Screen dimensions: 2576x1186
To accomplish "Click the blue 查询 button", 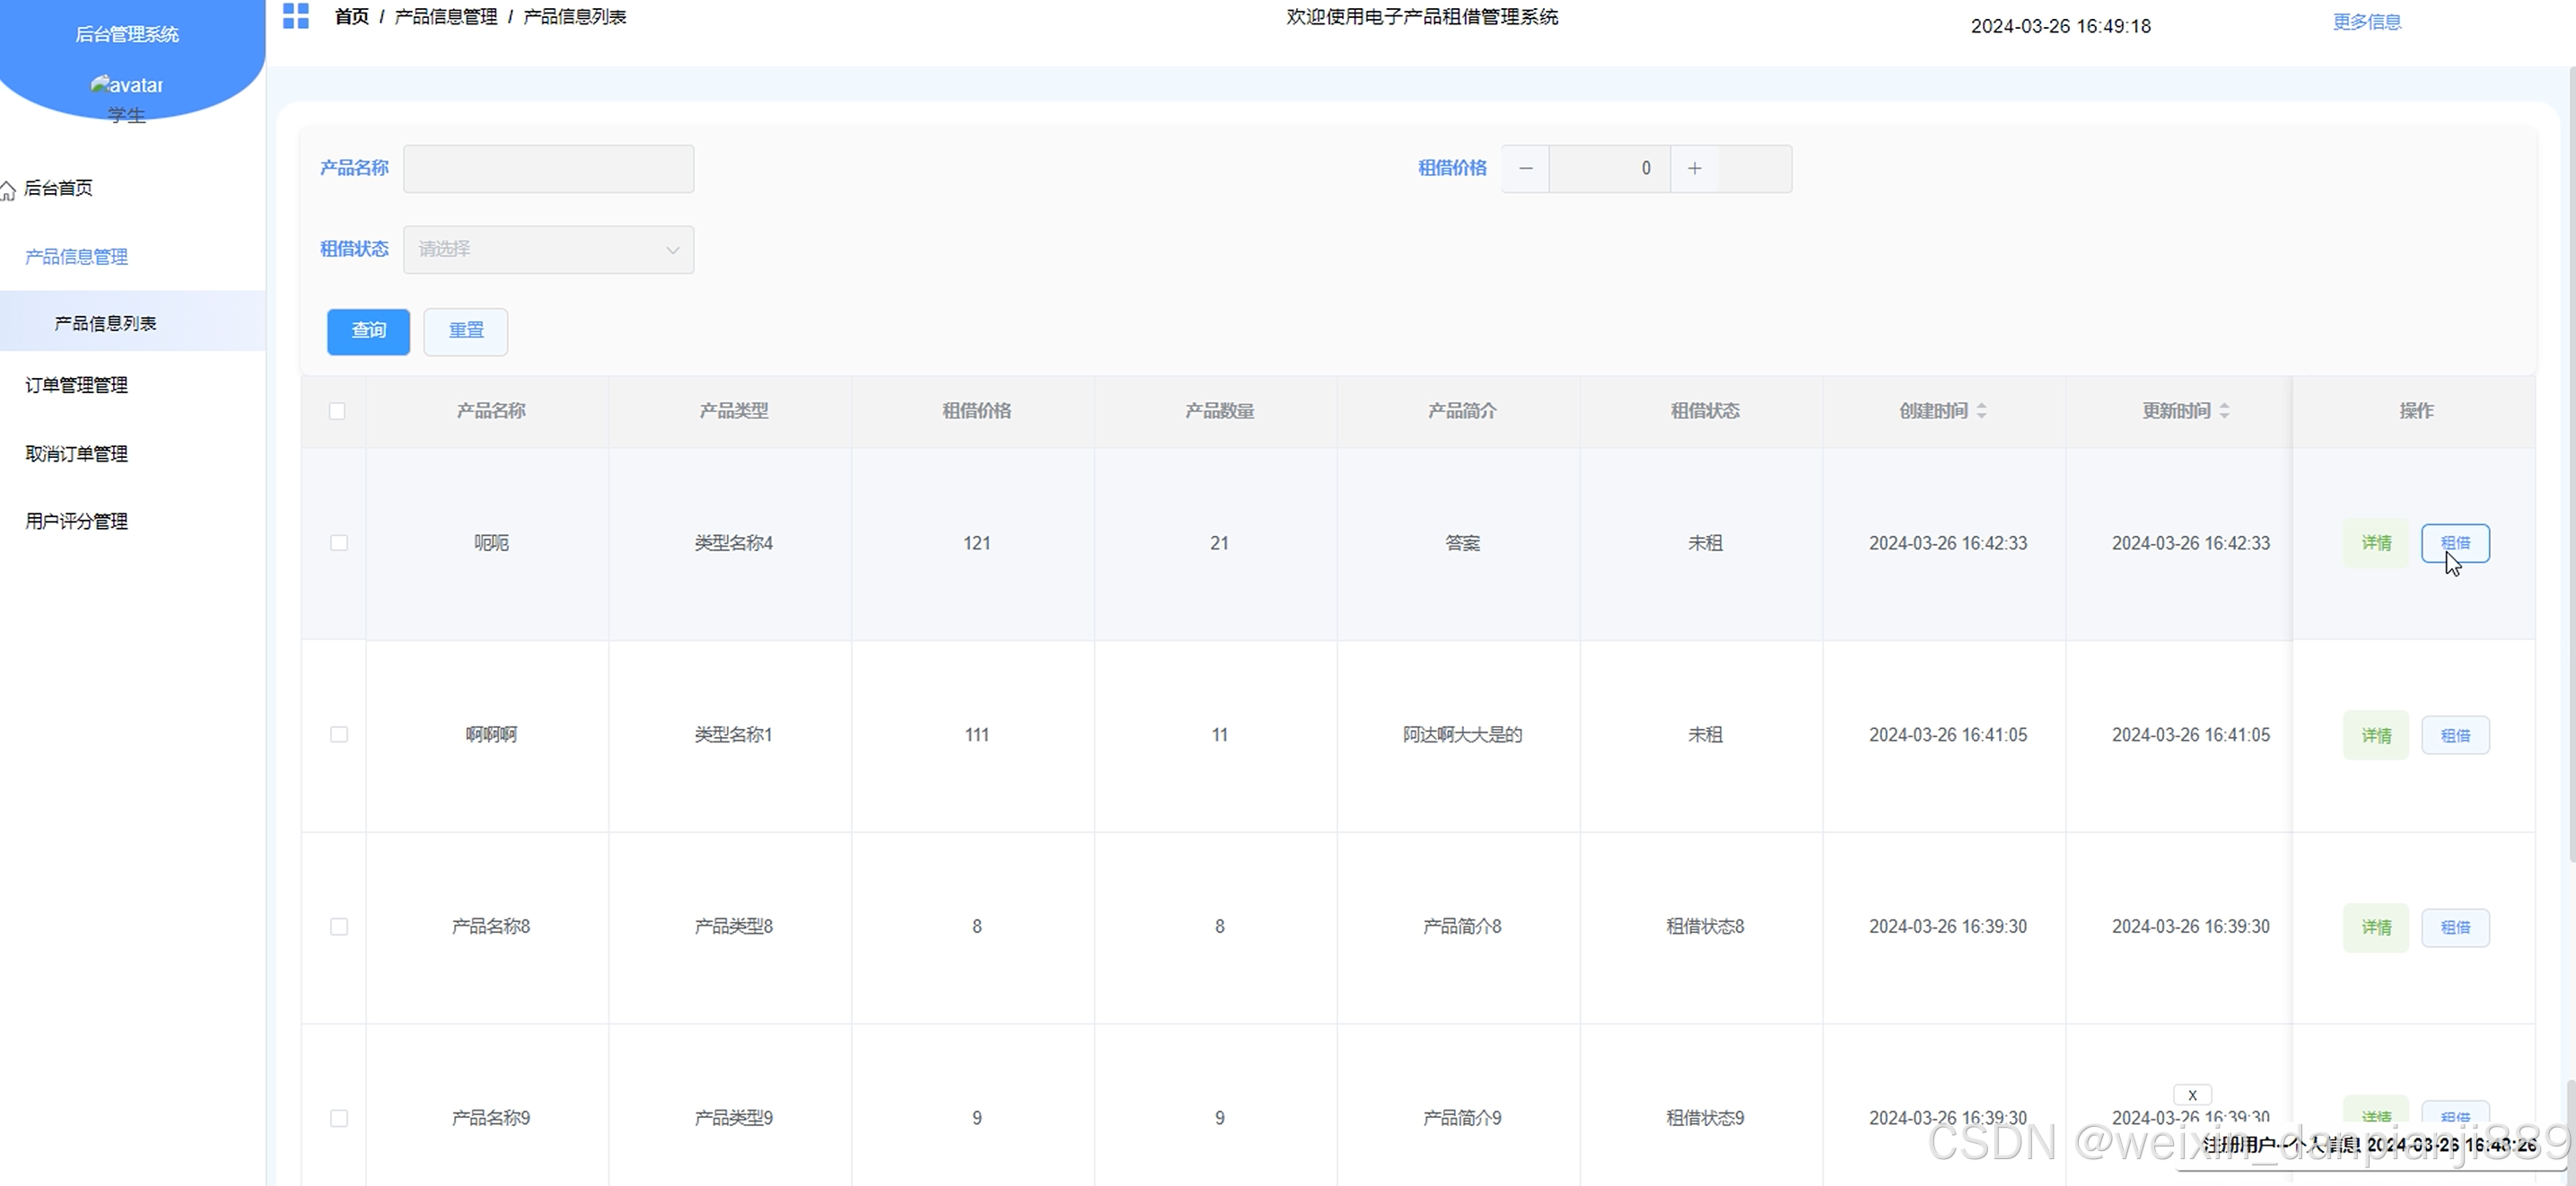I will point(368,331).
